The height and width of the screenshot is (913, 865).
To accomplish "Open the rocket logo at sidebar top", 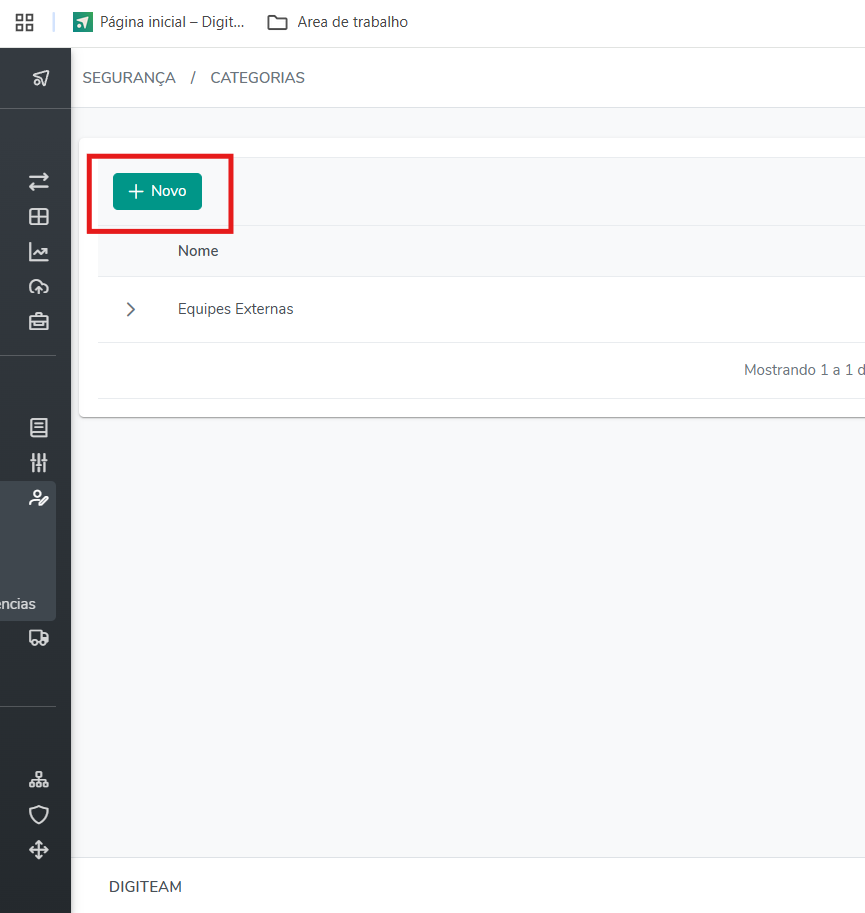I will tap(40, 78).
